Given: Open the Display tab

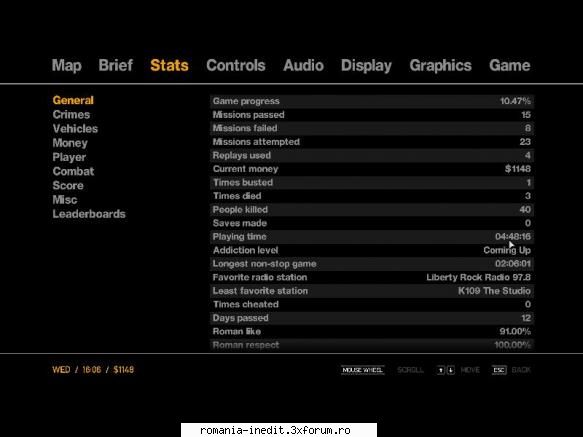Looking at the screenshot, I should [x=366, y=66].
